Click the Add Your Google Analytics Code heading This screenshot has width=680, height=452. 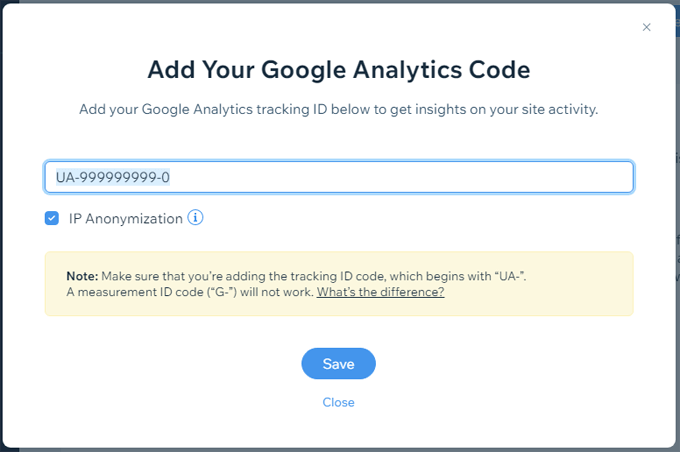[x=338, y=69]
